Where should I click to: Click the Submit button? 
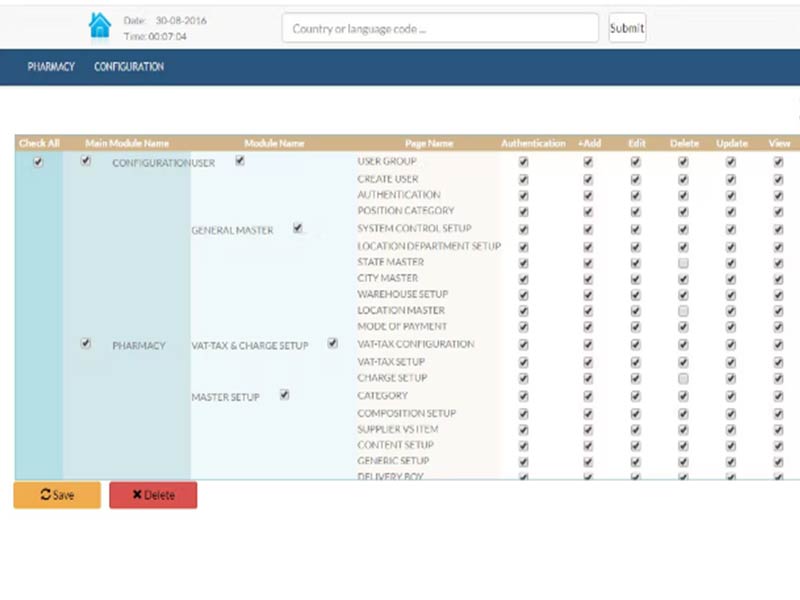coord(627,28)
